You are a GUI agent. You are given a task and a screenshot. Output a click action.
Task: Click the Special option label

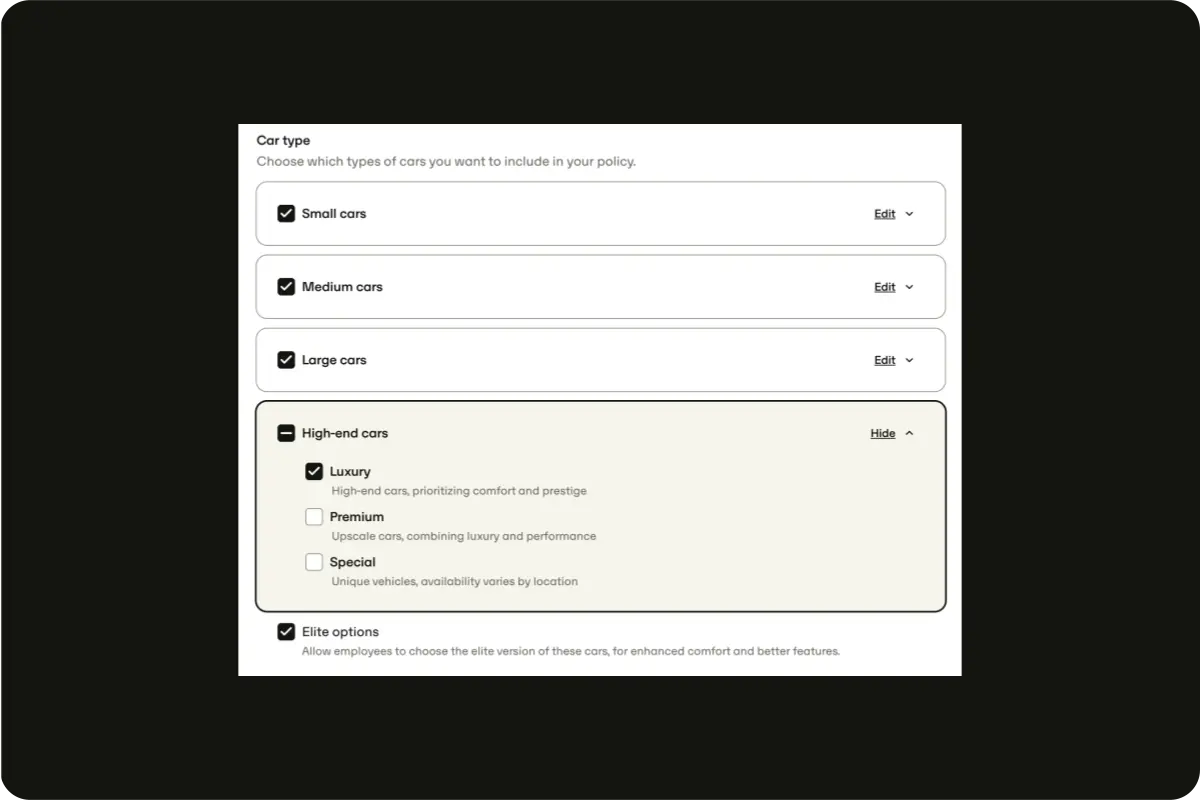coord(352,562)
